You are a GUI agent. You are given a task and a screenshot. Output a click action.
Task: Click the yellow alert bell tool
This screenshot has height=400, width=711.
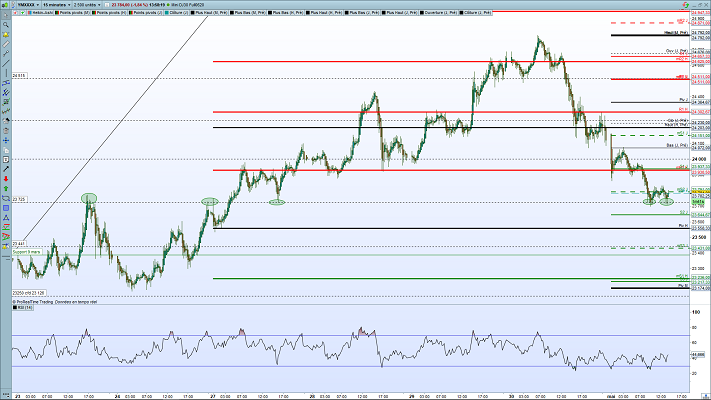pos(5,34)
